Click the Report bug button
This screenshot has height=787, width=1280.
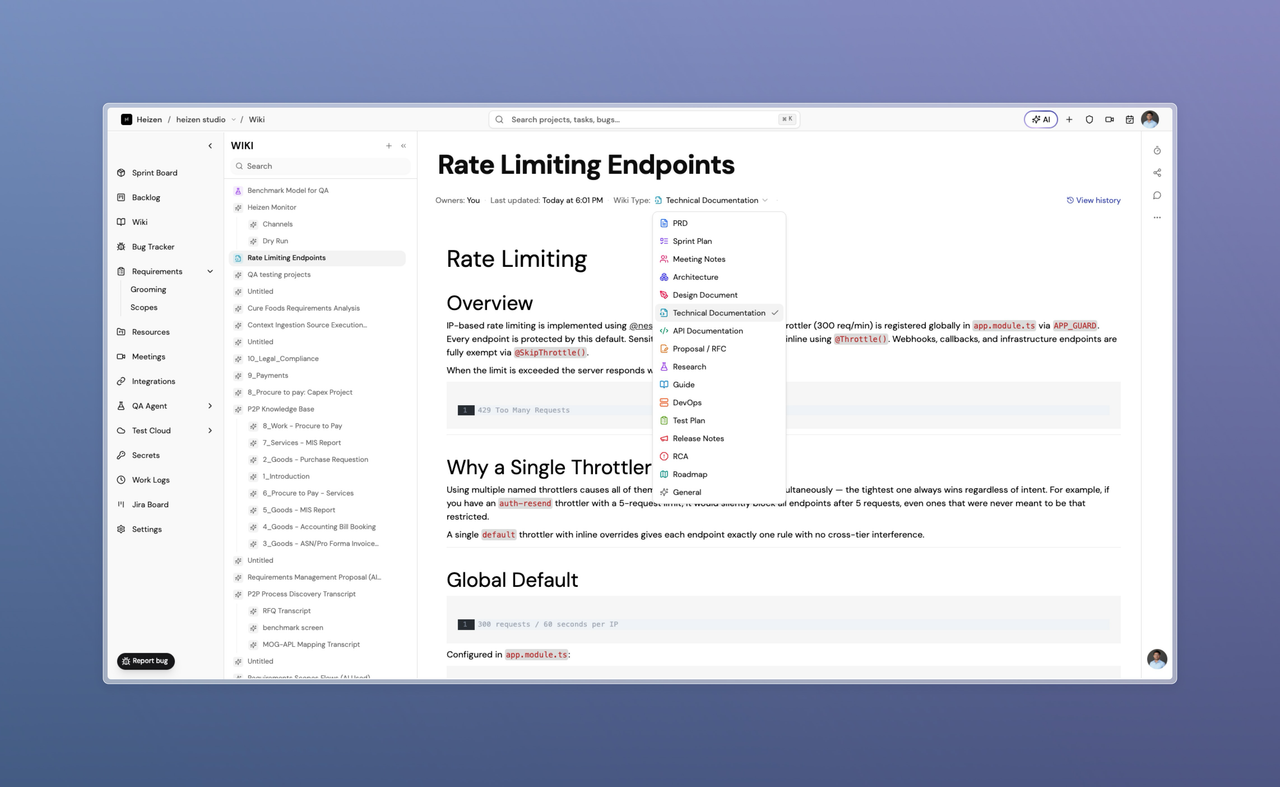[145, 661]
